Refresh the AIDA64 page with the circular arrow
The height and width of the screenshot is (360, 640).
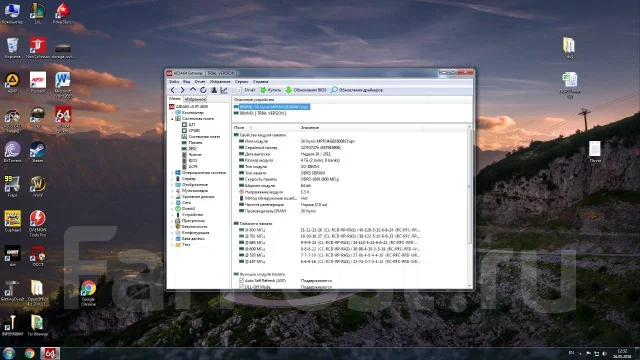pyautogui.click(x=203, y=90)
